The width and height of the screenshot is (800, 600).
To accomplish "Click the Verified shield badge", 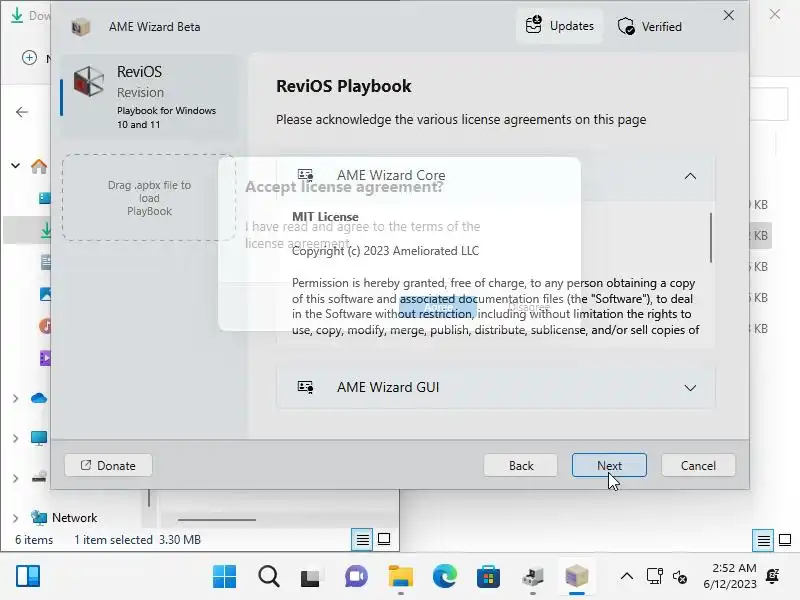I will pos(649,26).
